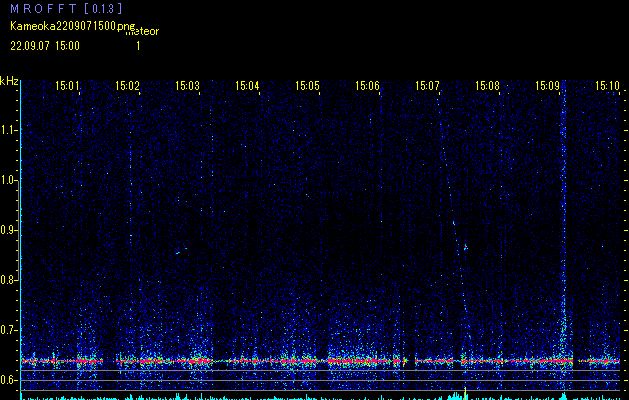This screenshot has width=629, height=400.
Task: Click the 1.0 kHz axis label
Action: (8, 180)
